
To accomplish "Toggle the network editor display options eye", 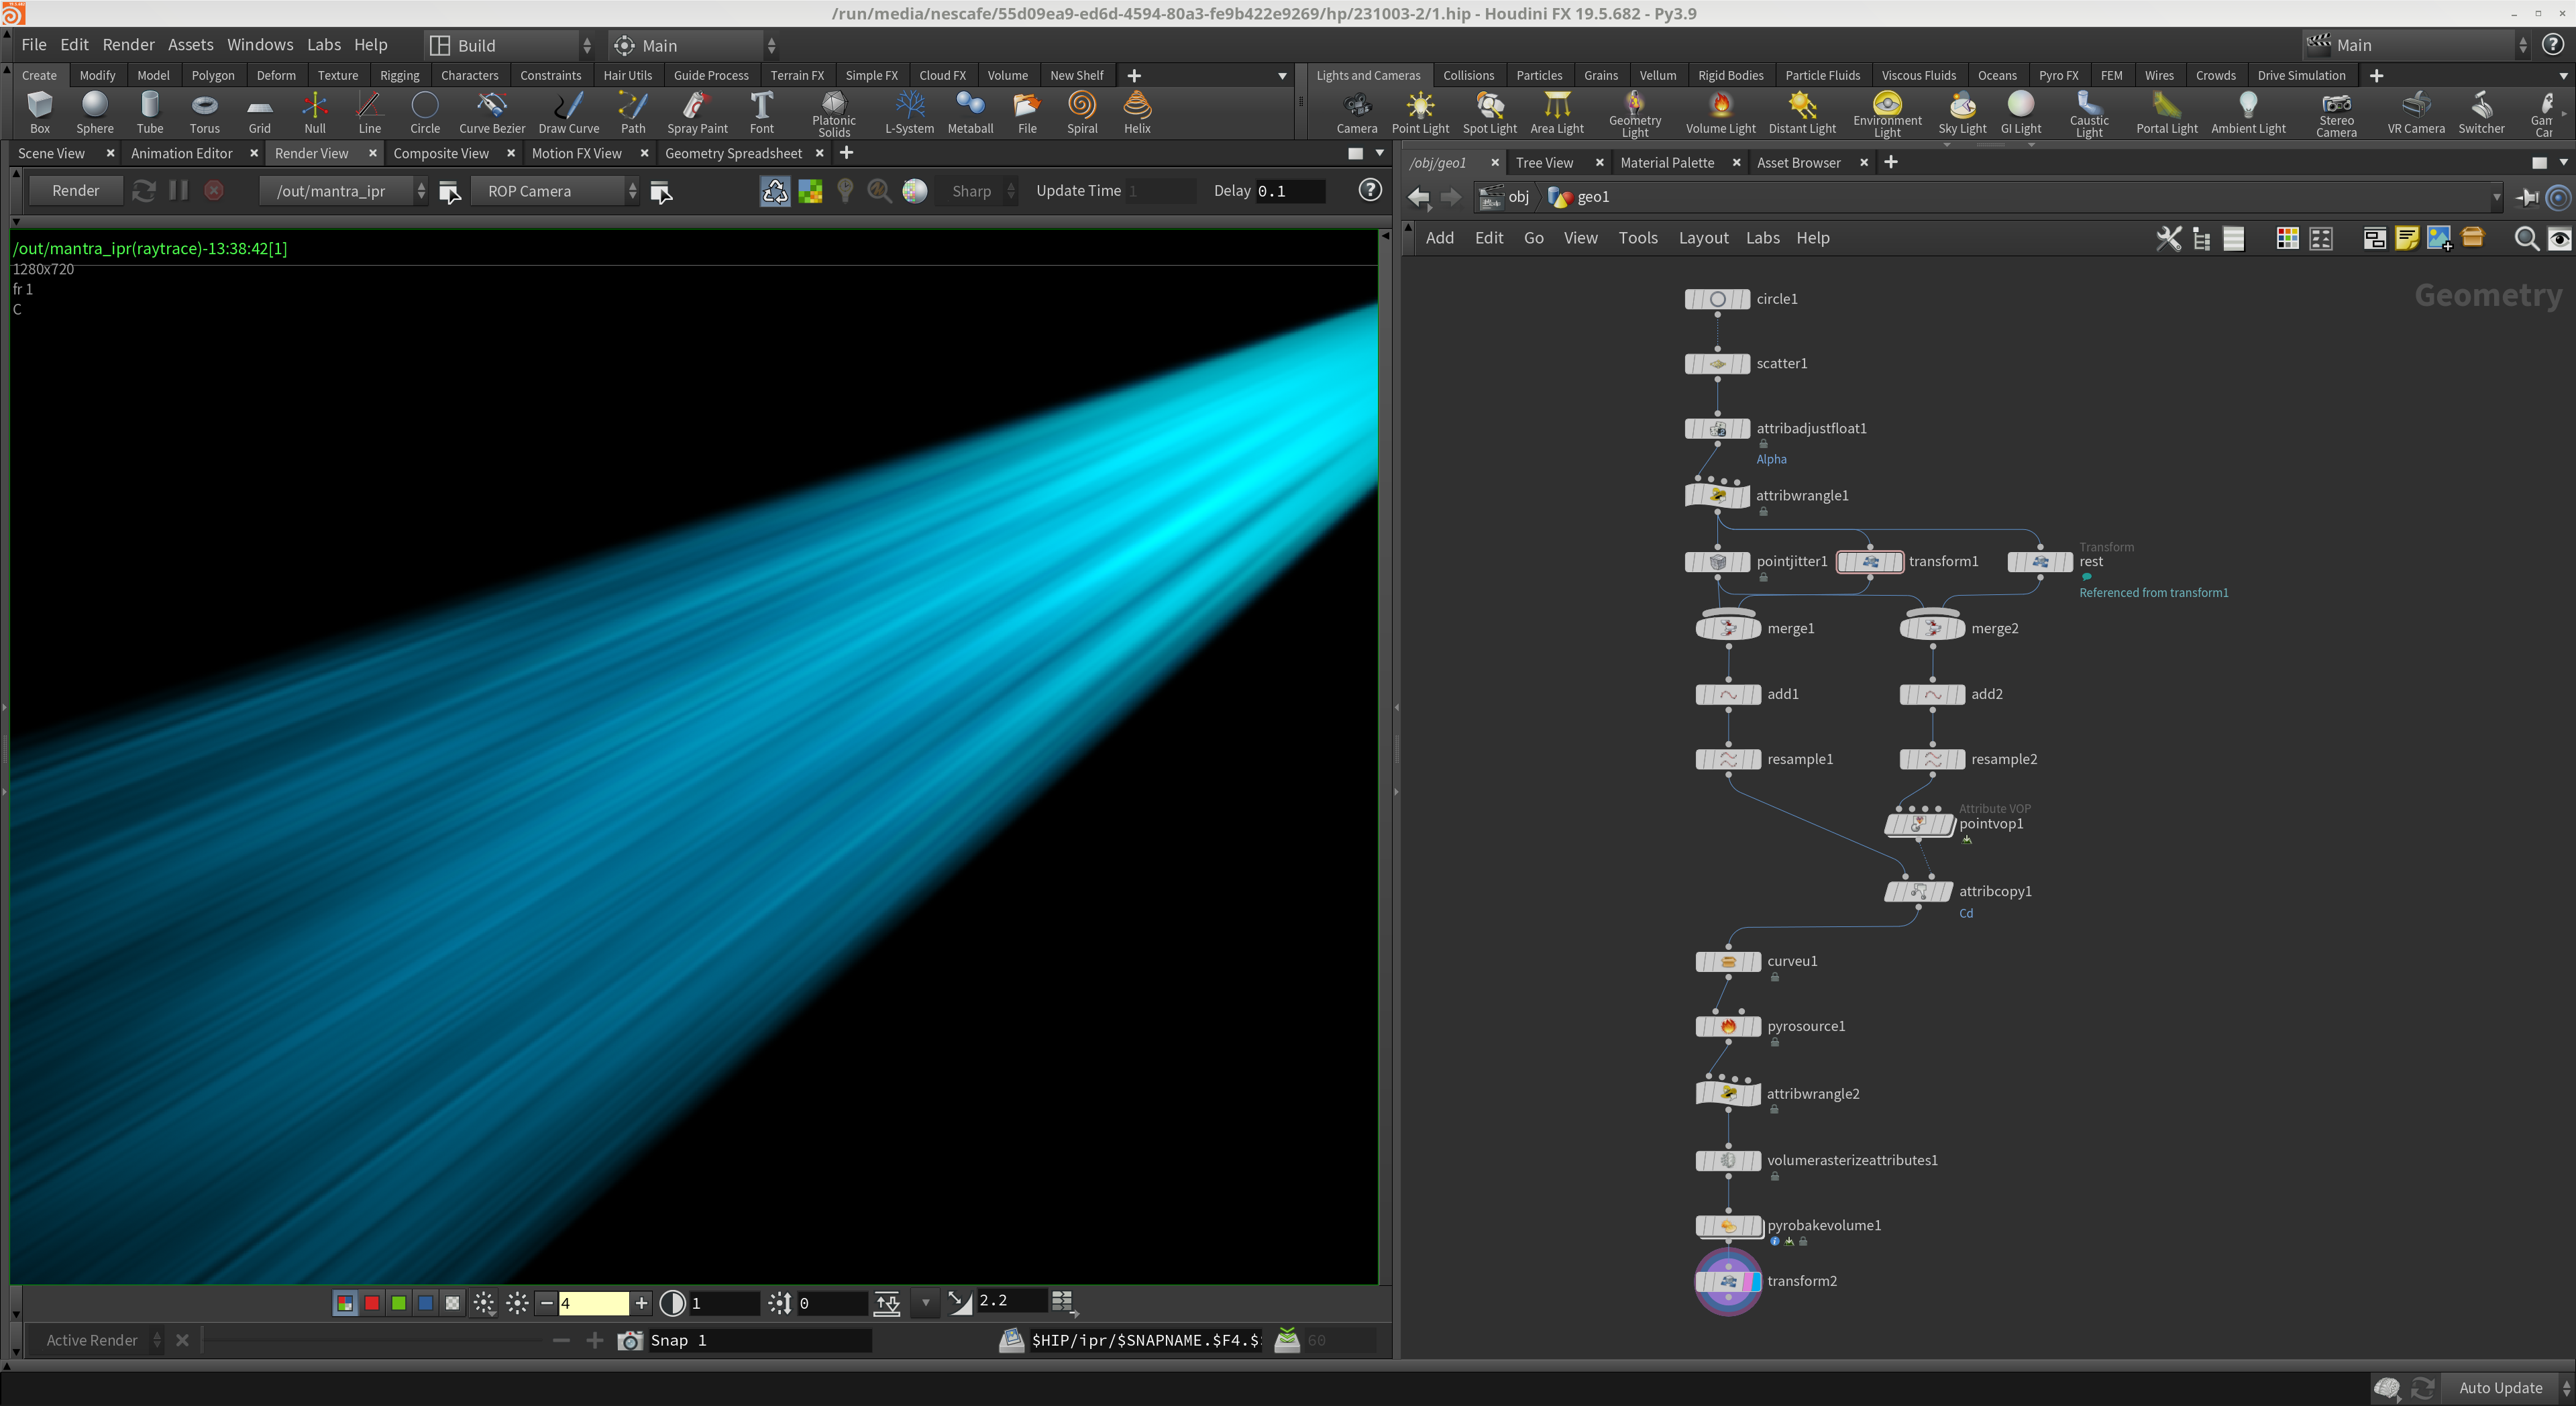I will pos(2559,238).
